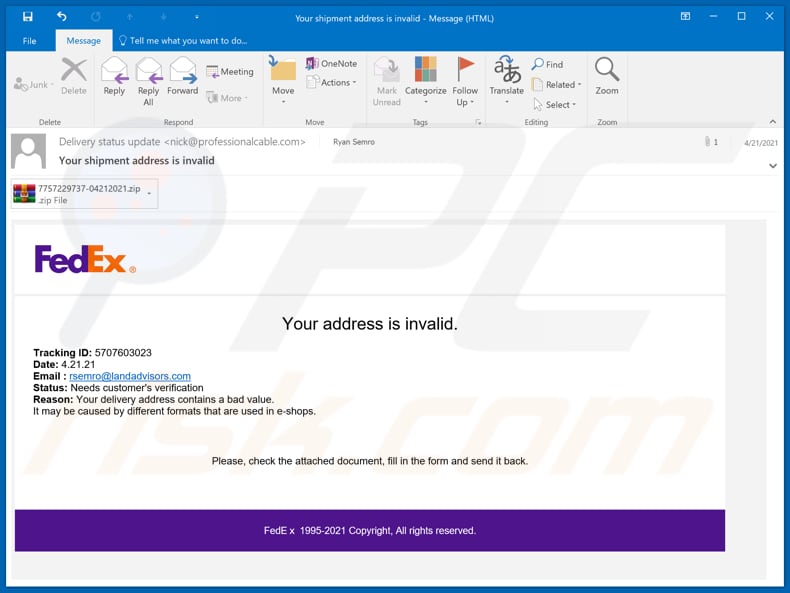This screenshot has height=593, width=790.
Task: Mark the message as Unread
Action: (x=386, y=82)
